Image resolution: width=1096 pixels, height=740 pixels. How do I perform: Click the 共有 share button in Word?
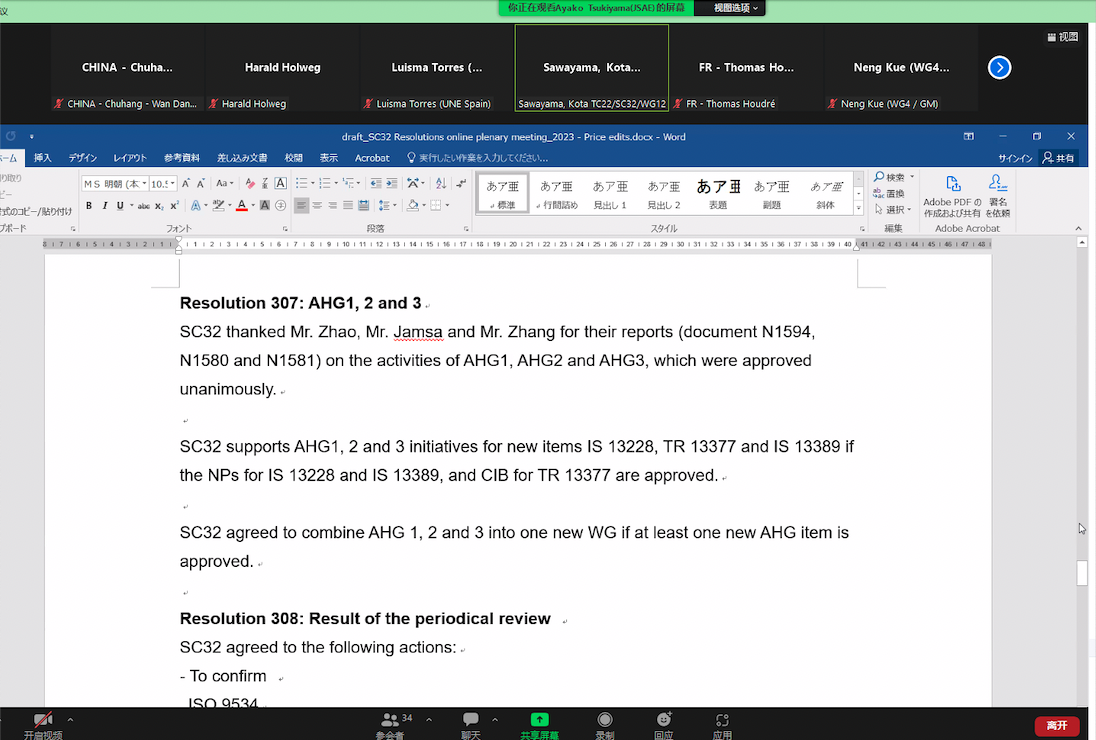click(1059, 158)
